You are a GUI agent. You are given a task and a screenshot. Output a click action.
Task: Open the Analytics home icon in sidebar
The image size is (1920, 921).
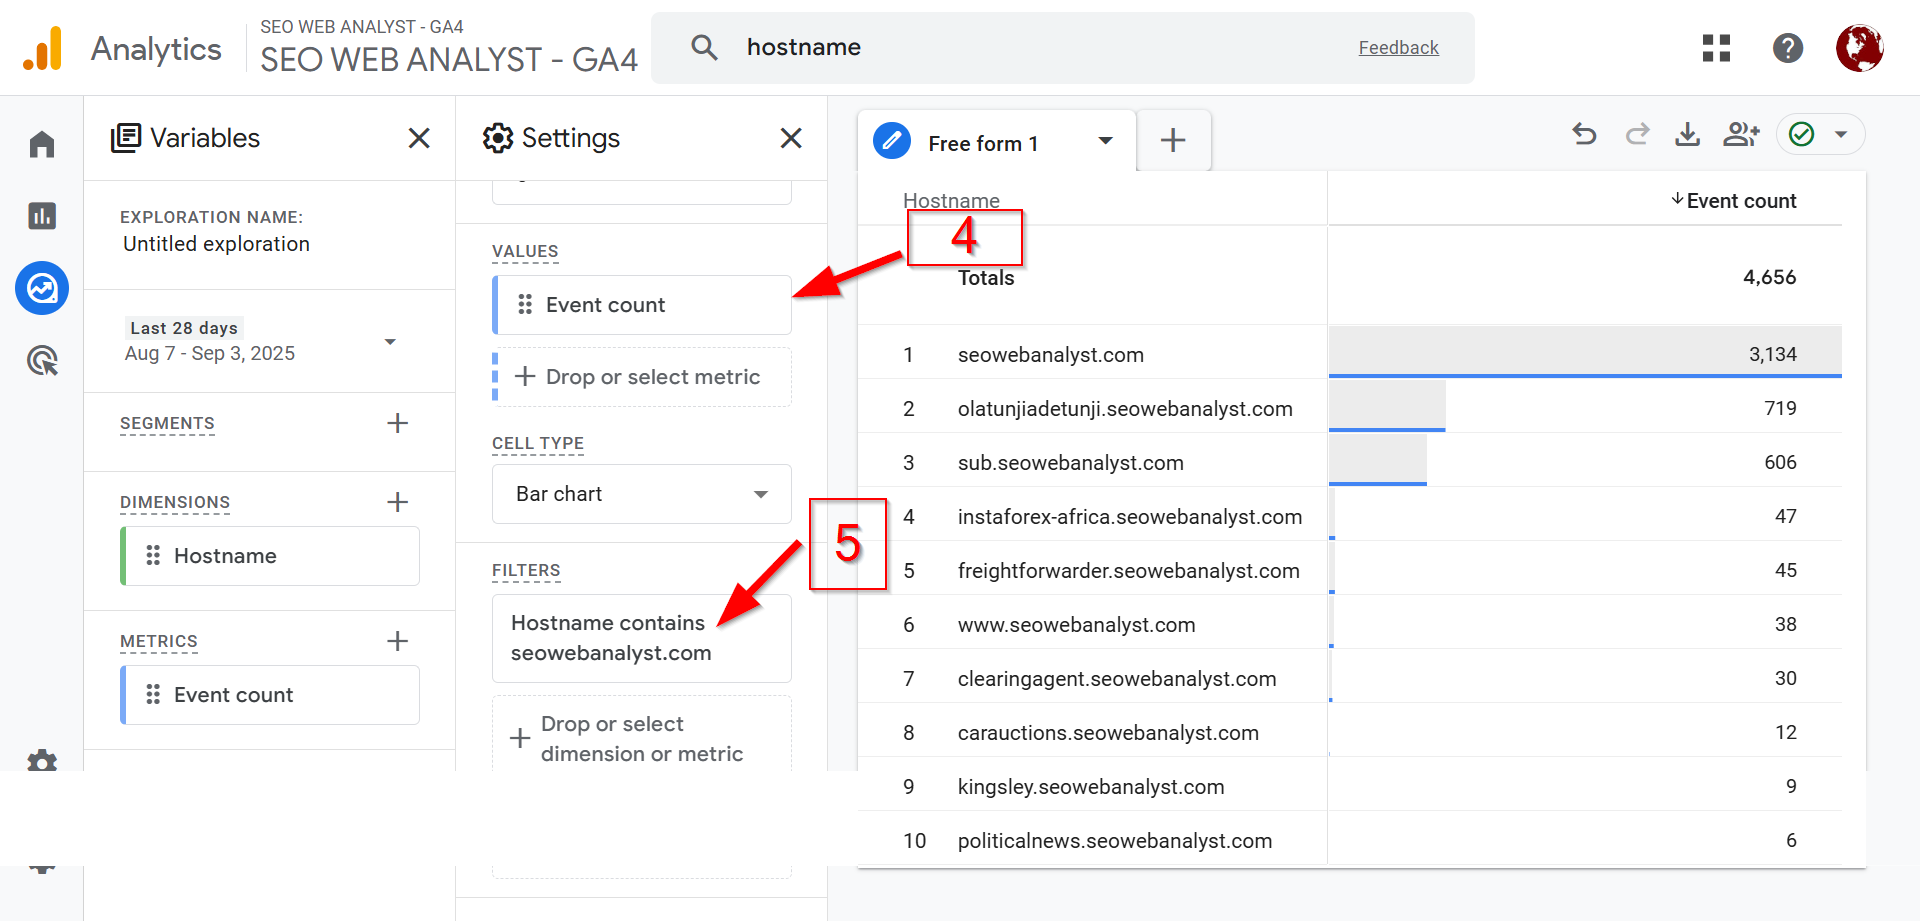point(42,144)
